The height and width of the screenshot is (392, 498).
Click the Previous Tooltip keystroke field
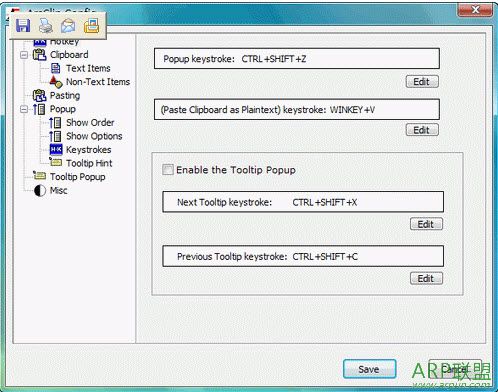pyautogui.click(x=303, y=256)
